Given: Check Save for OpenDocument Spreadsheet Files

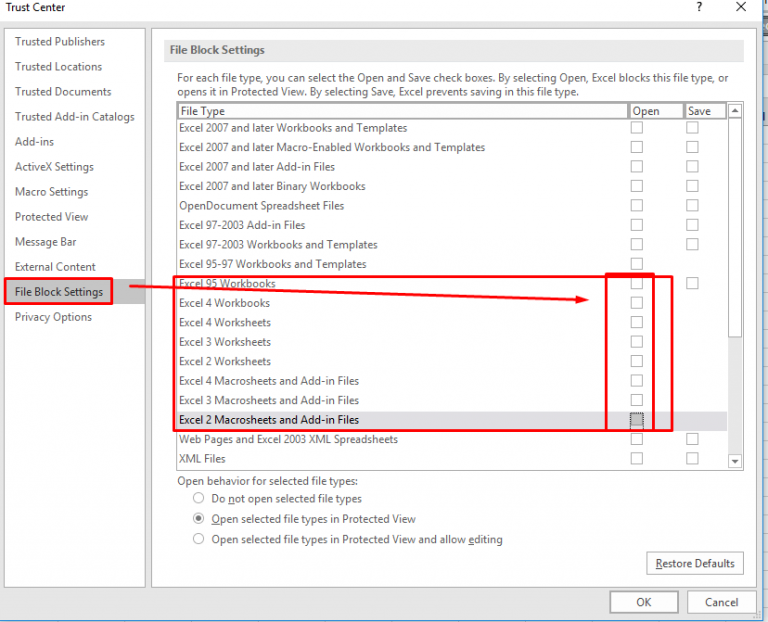Looking at the screenshot, I should [692, 206].
